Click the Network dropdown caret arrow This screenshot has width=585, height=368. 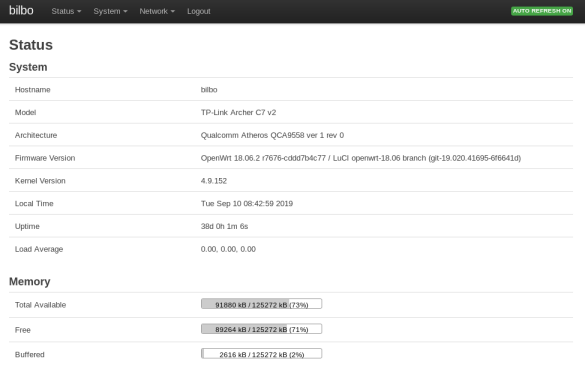173,12
